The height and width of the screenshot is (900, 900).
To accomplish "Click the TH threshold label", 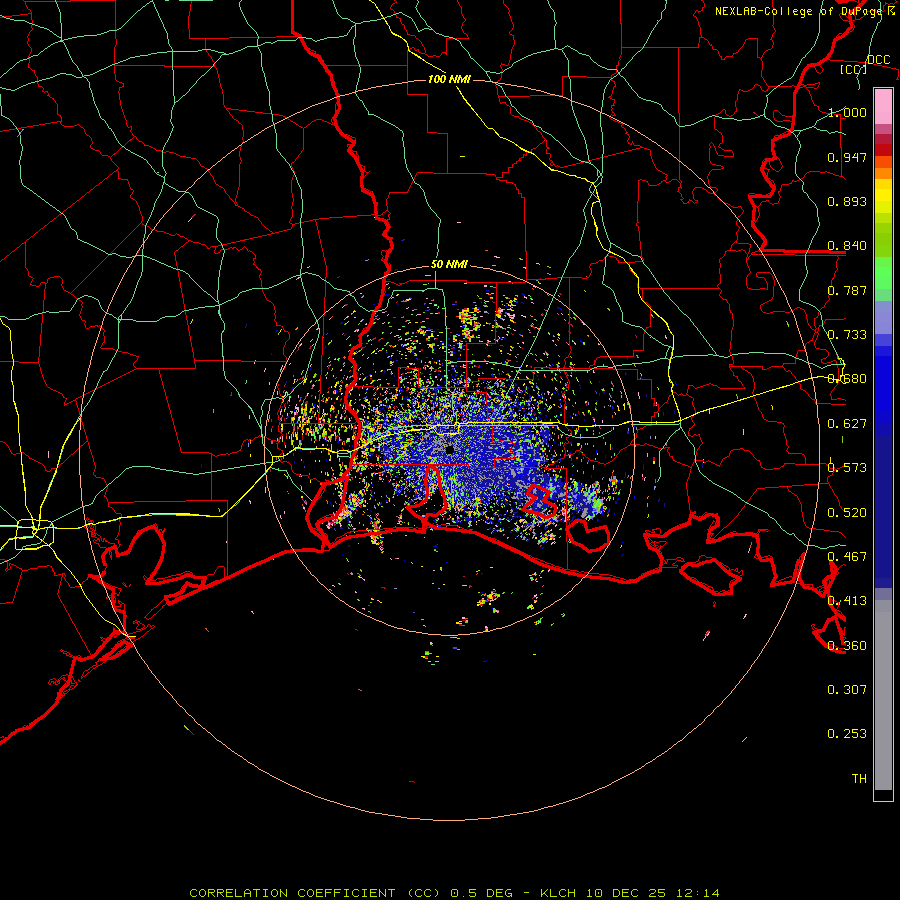I will pyautogui.click(x=859, y=779).
